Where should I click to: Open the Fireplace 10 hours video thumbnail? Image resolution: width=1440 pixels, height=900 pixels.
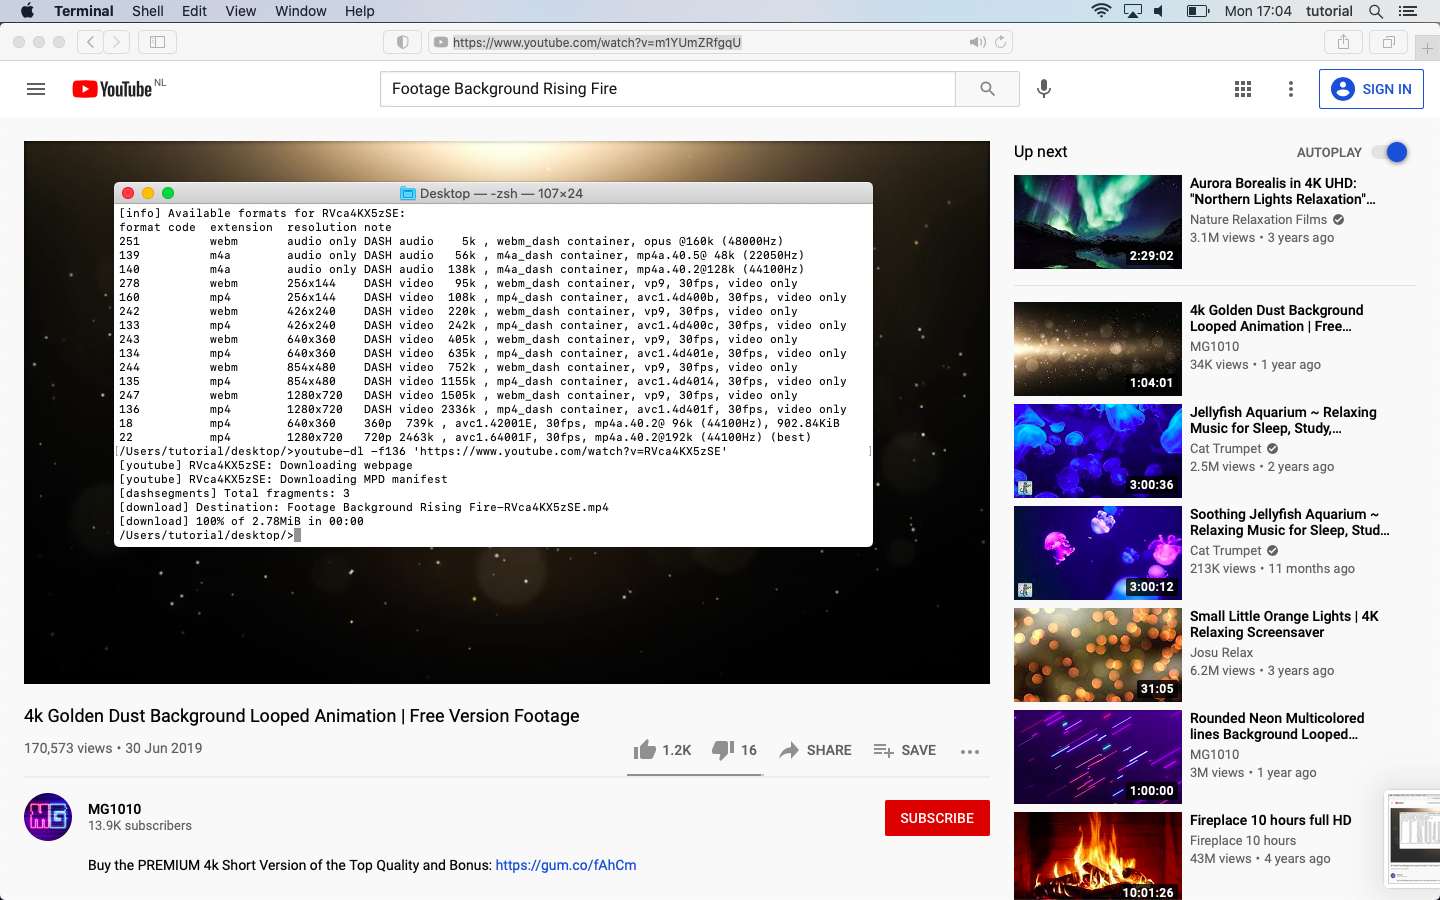(1097, 855)
